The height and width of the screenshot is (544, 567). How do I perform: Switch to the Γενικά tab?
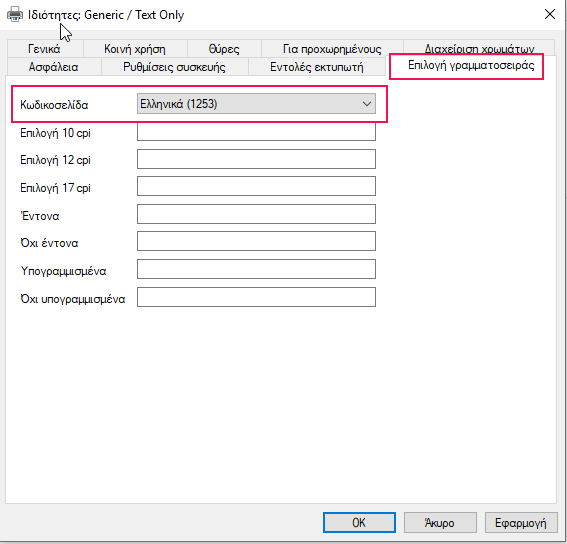[x=44, y=49]
